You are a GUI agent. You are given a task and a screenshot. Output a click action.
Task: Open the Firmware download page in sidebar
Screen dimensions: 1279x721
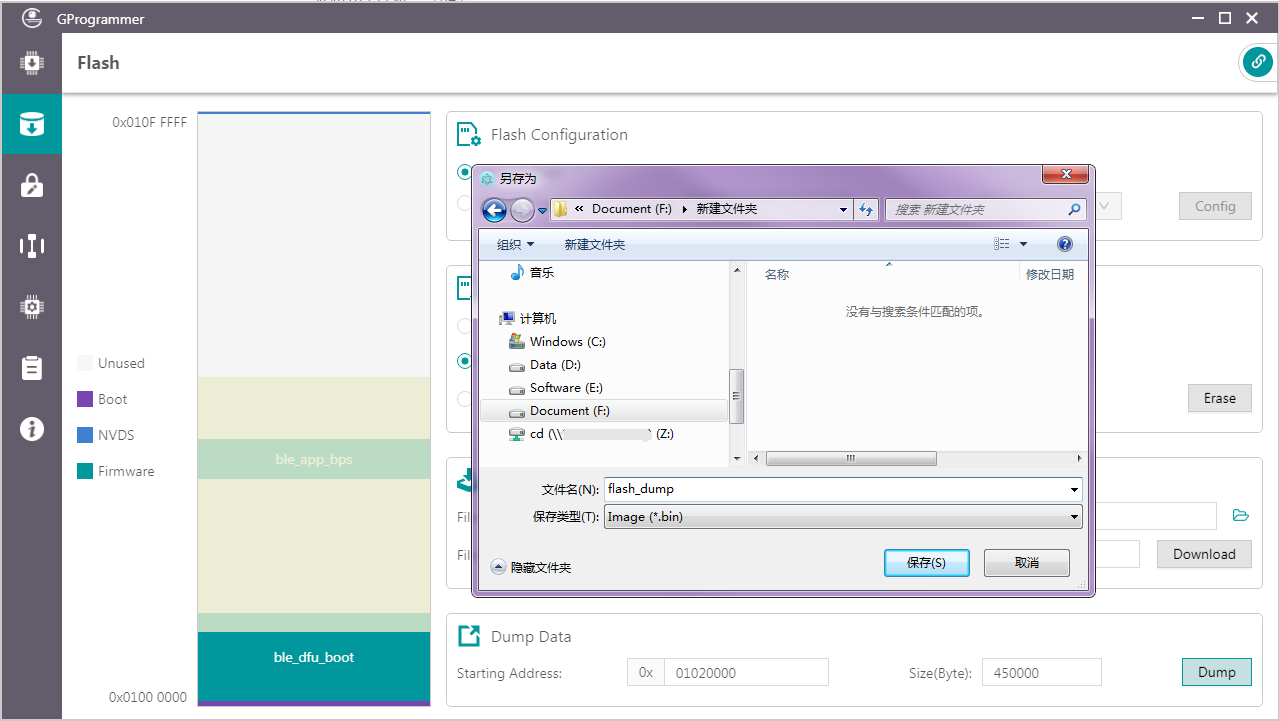[x=31, y=64]
